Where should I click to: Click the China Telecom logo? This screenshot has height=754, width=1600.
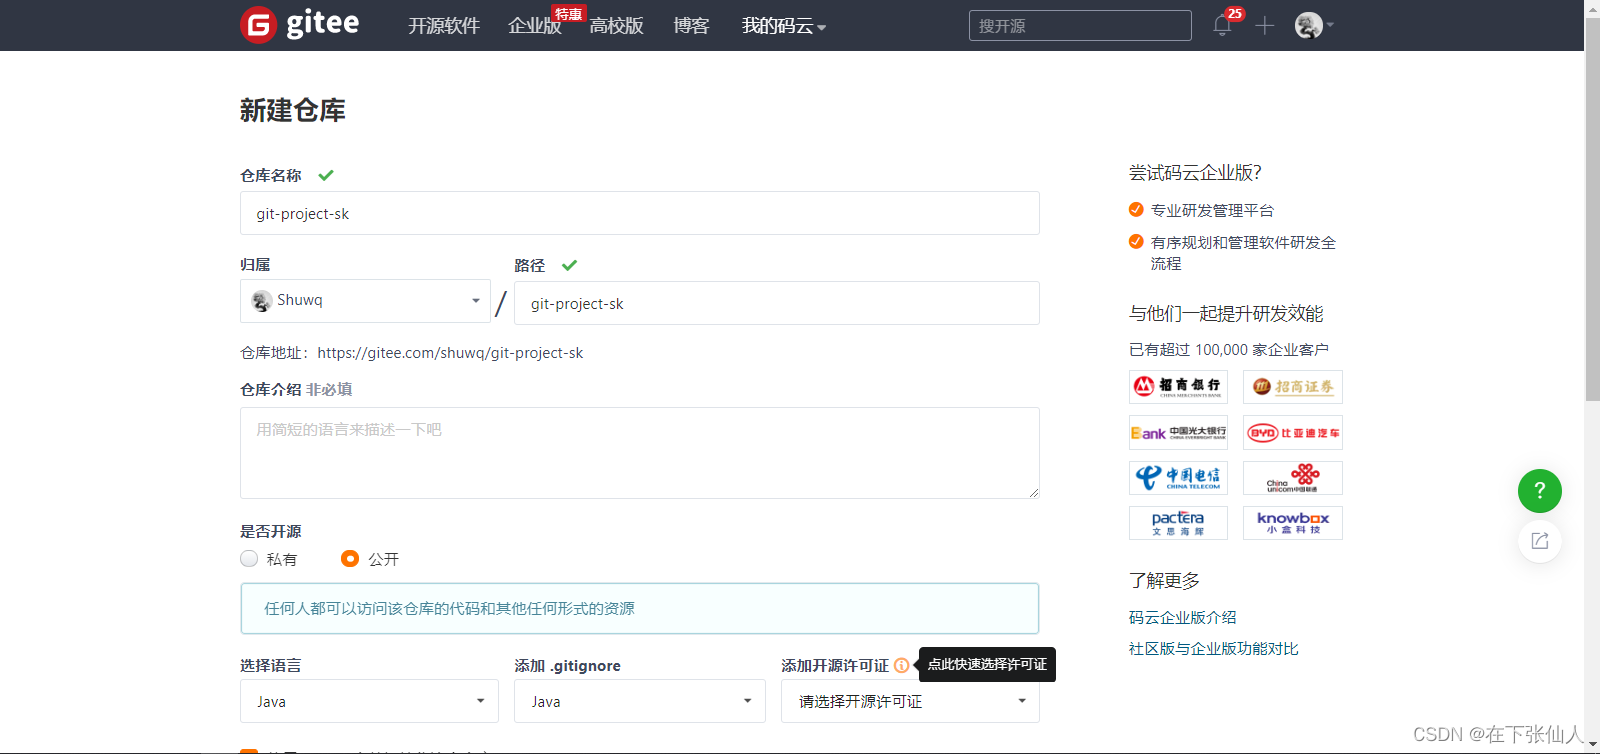[1178, 478]
